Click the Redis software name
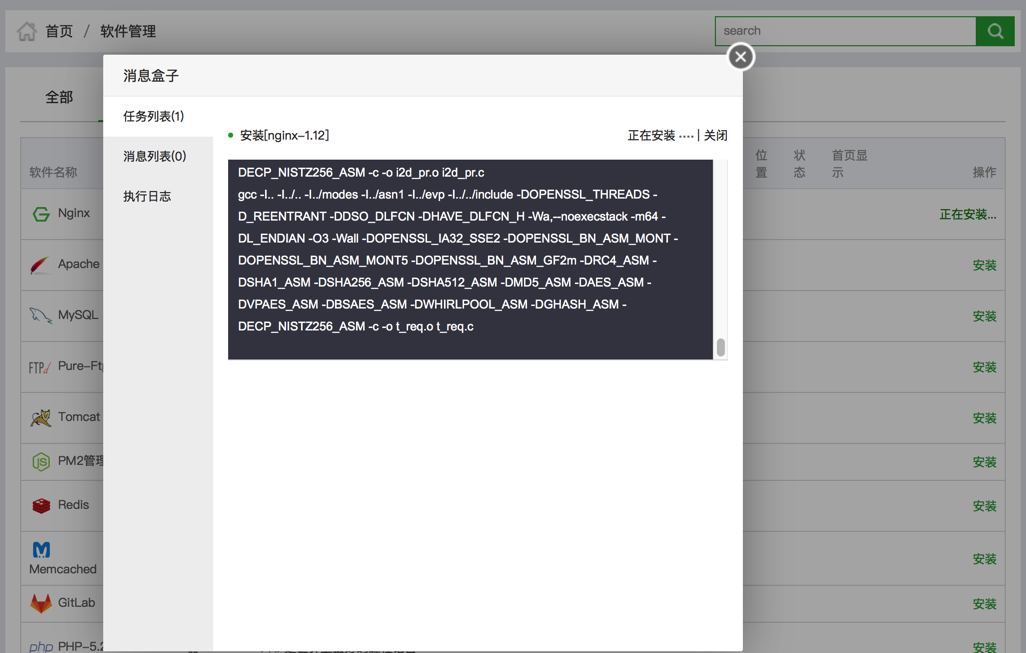Screen dimensions: 1026x653 [73, 505]
